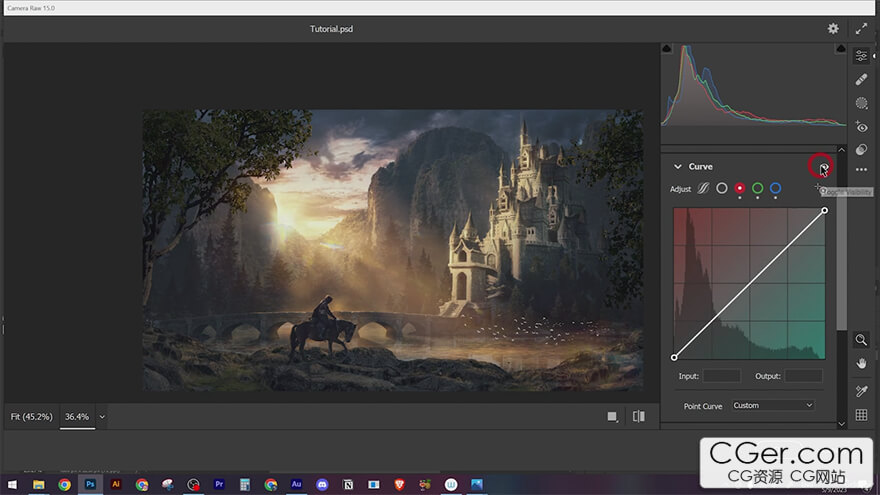Click the castle image preview
This screenshot has width=880, height=495.
coord(393,250)
